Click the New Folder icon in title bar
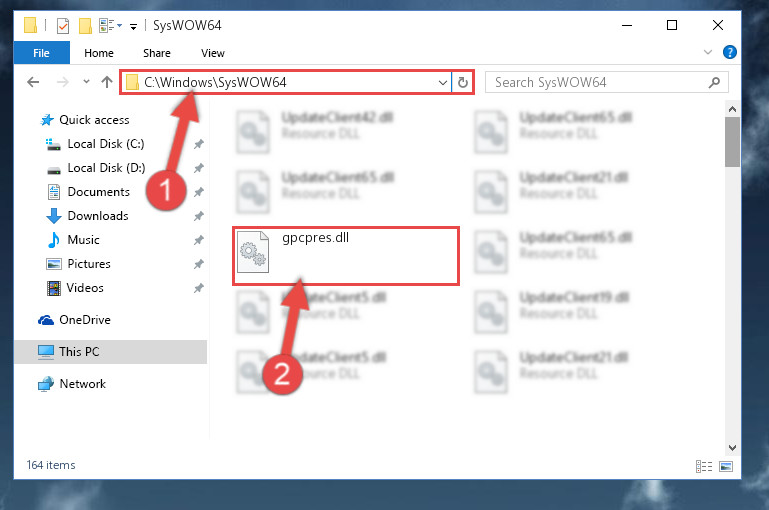 click(85, 26)
